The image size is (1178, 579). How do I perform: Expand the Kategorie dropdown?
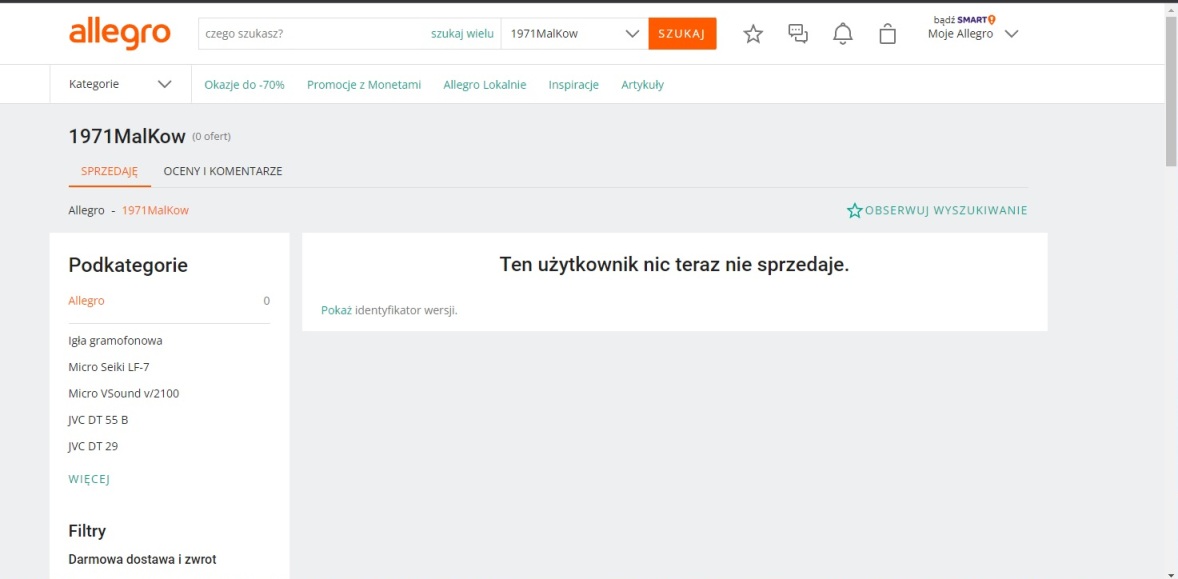click(x=120, y=84)
